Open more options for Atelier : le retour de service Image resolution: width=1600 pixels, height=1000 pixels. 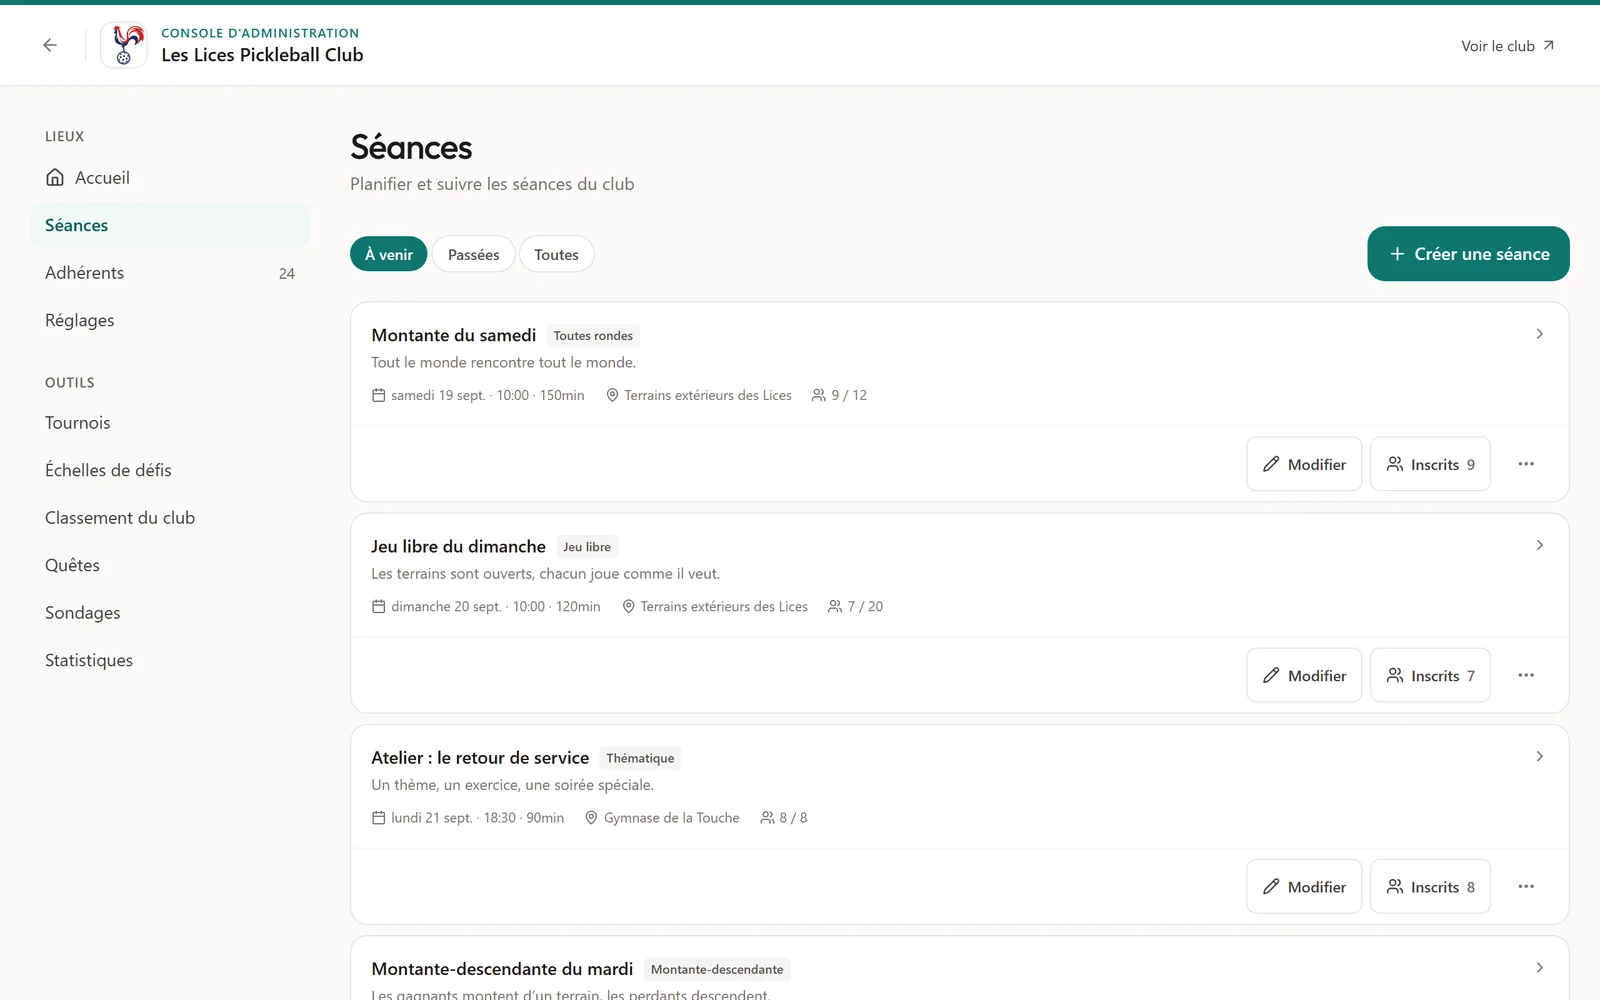1526,886
